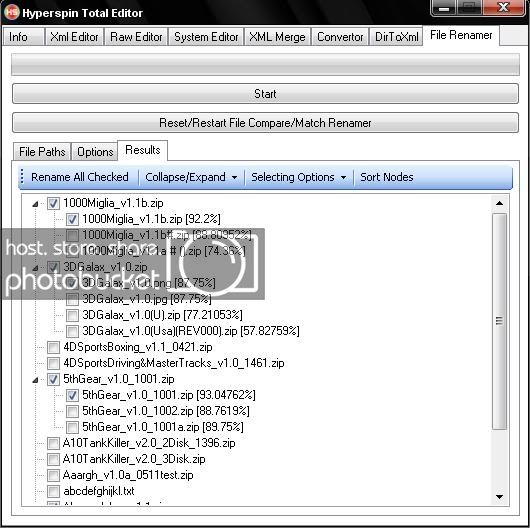This screenshot has height=528, width=530.
Task: Select the Results sub-tab
Action: coord(143,150)
